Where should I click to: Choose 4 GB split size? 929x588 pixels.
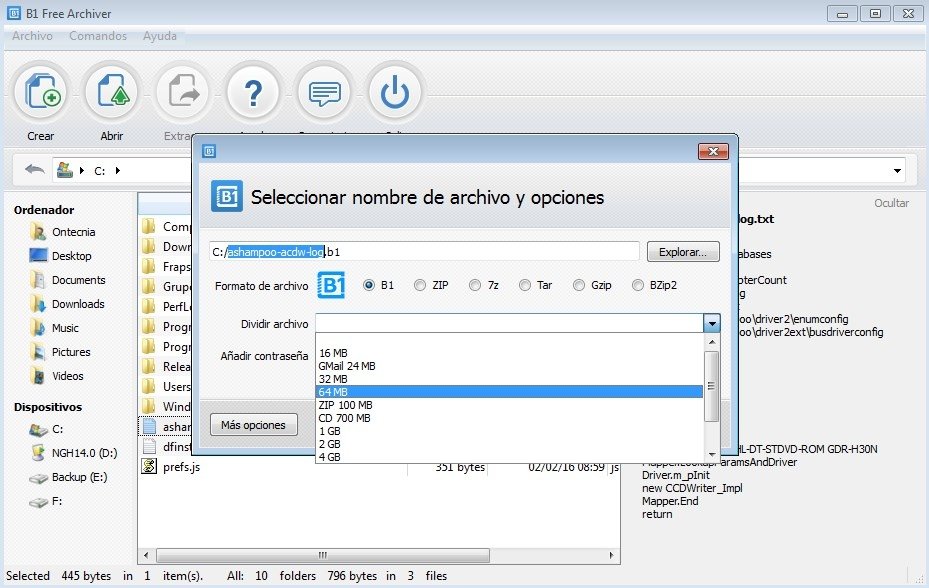(x=510, y=457)
